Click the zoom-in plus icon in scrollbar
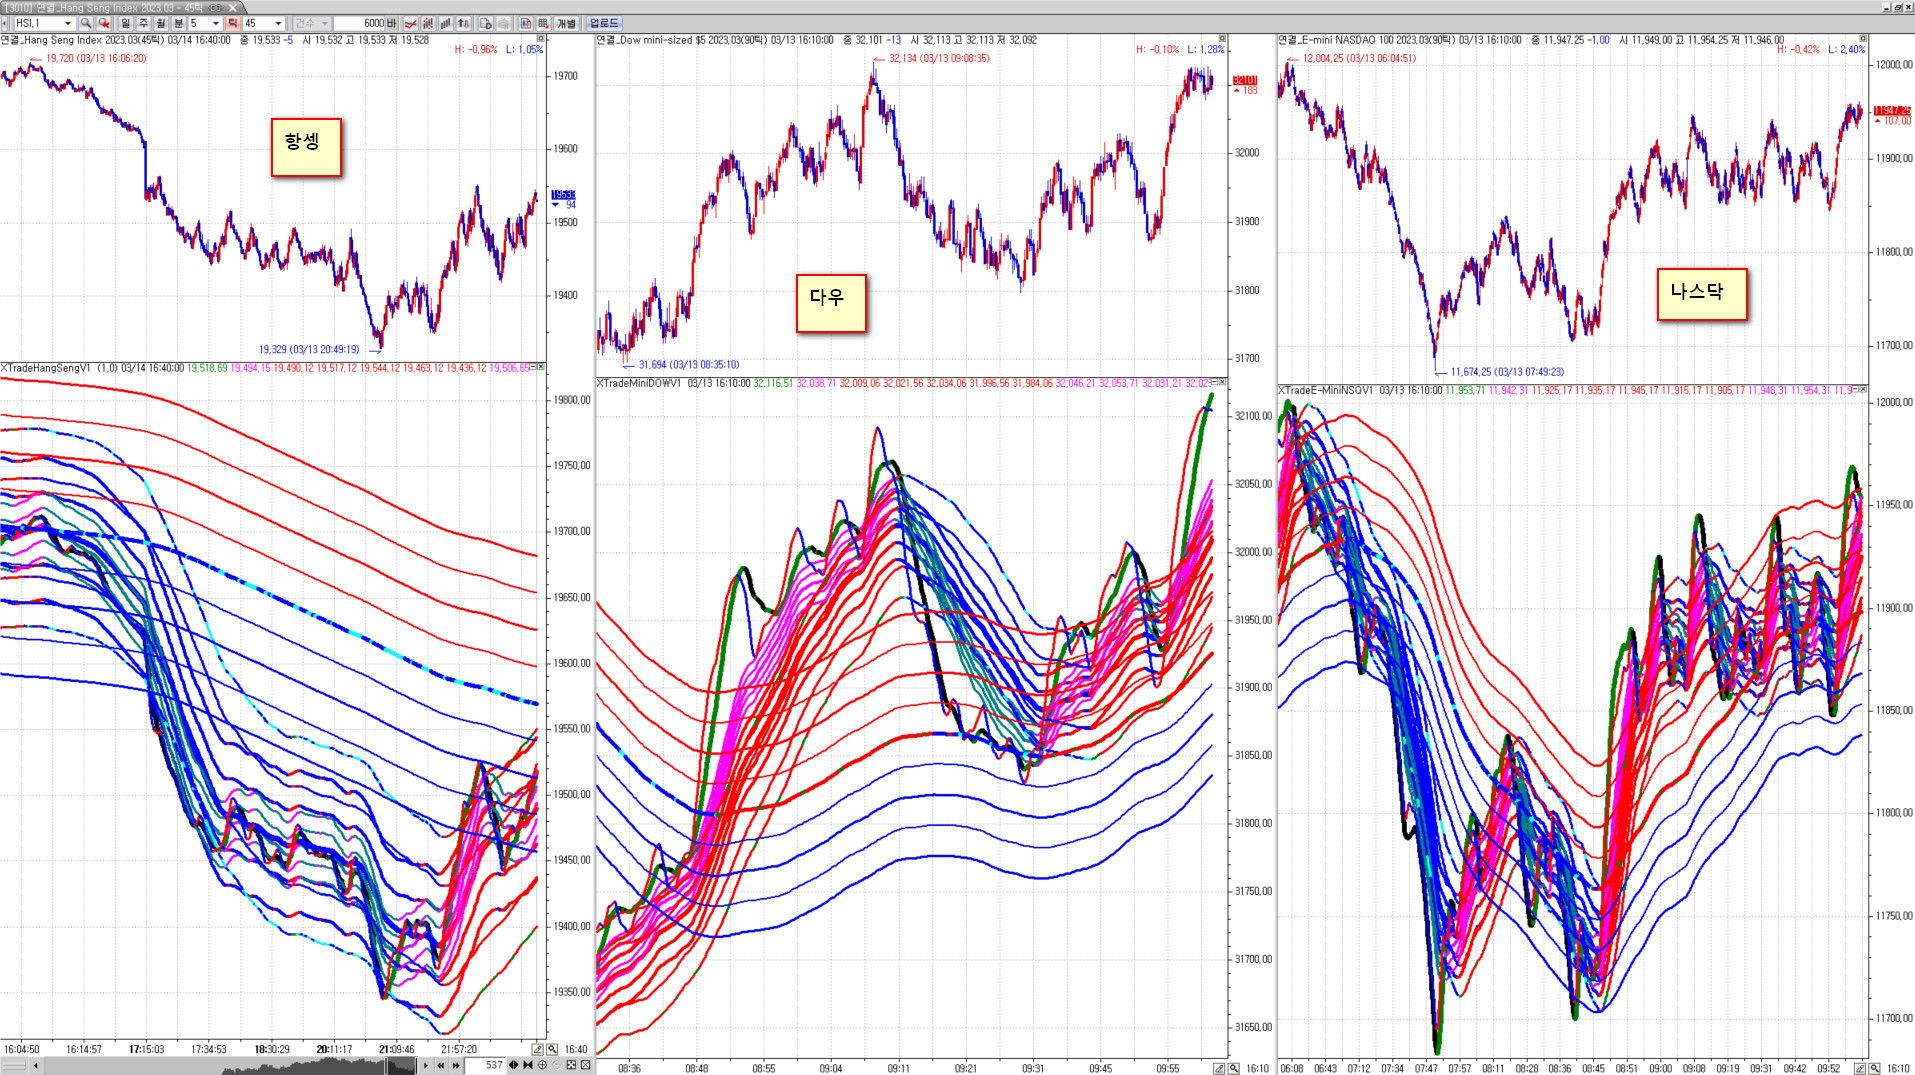The width and height of the screenshot is (1915, 1075). pos(542,1066)
